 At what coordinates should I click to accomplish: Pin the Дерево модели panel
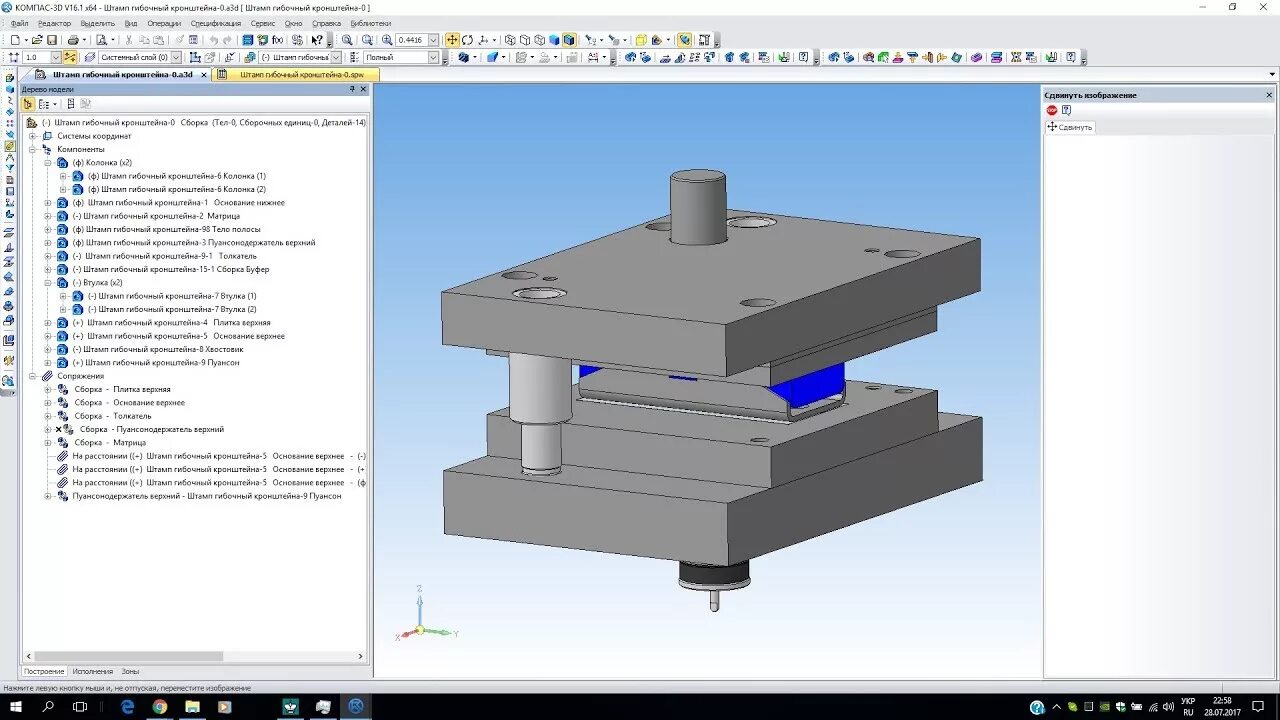[x=352, y=89]
